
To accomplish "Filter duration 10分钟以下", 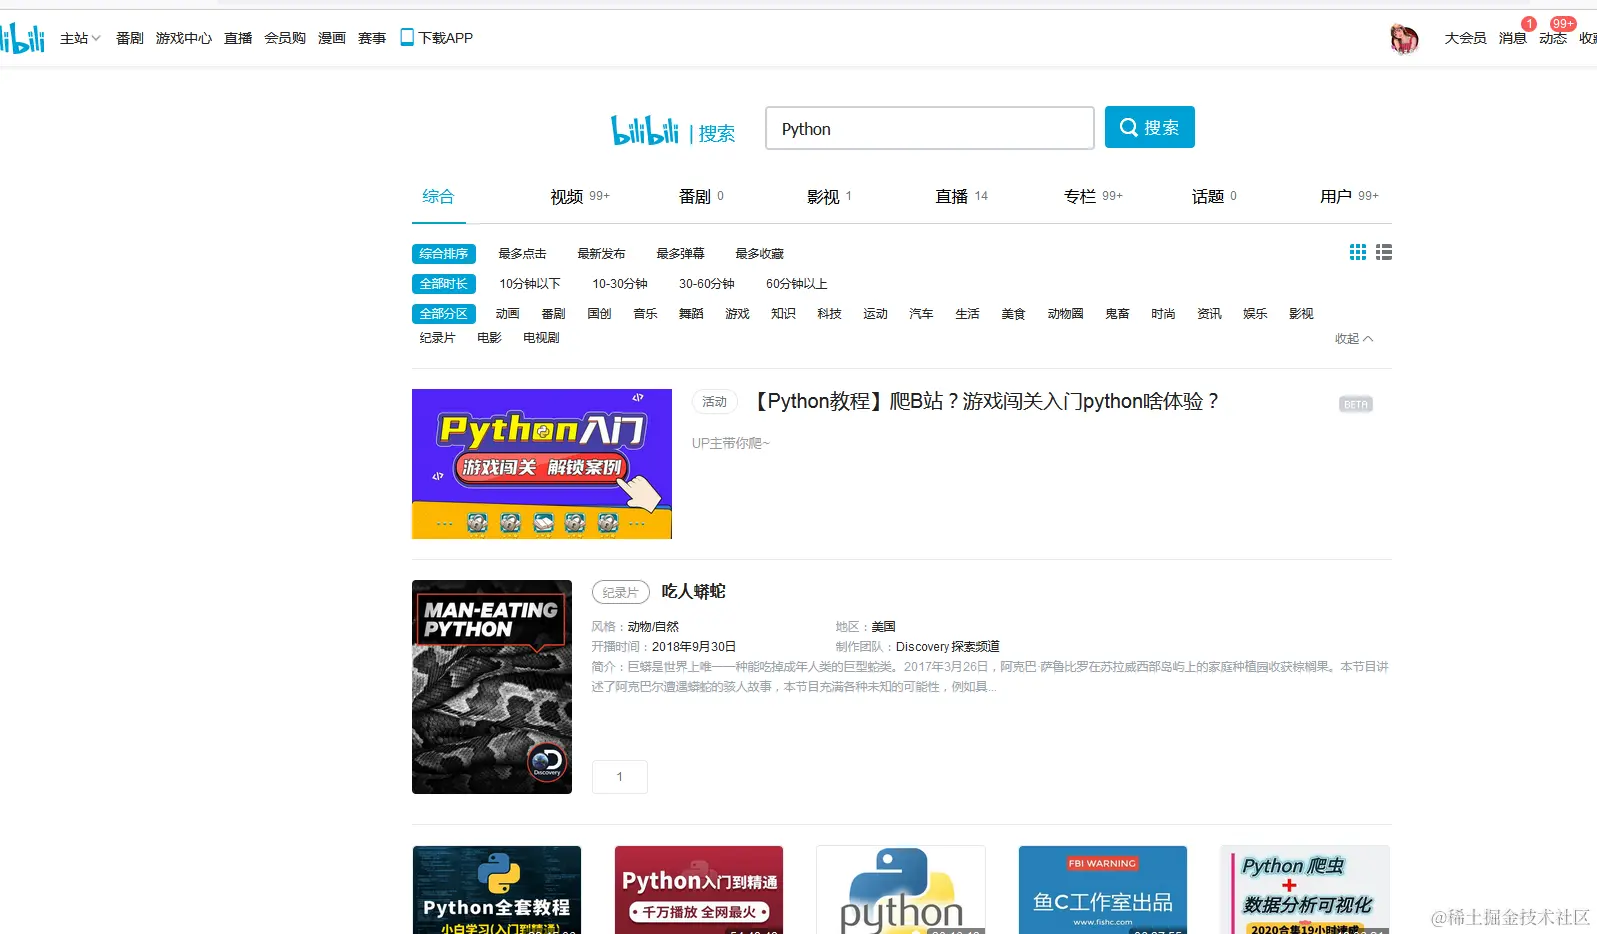I will pyautogui.click(x=530, y=284).
